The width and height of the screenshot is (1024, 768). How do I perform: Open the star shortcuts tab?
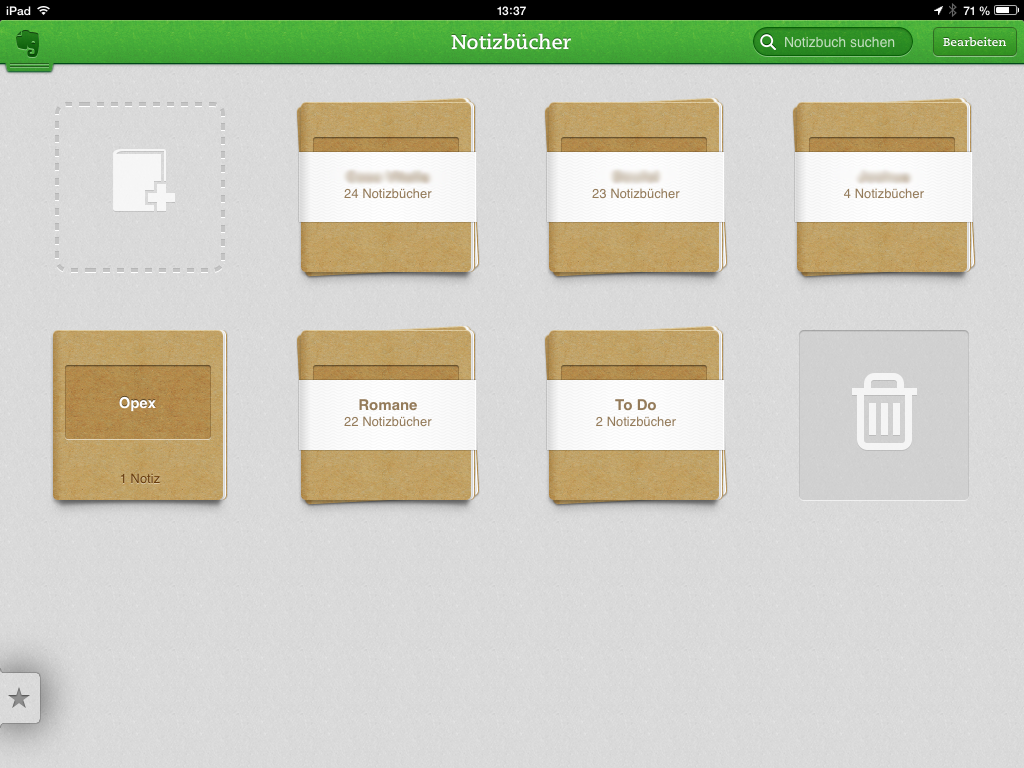(x=19, y=698)
